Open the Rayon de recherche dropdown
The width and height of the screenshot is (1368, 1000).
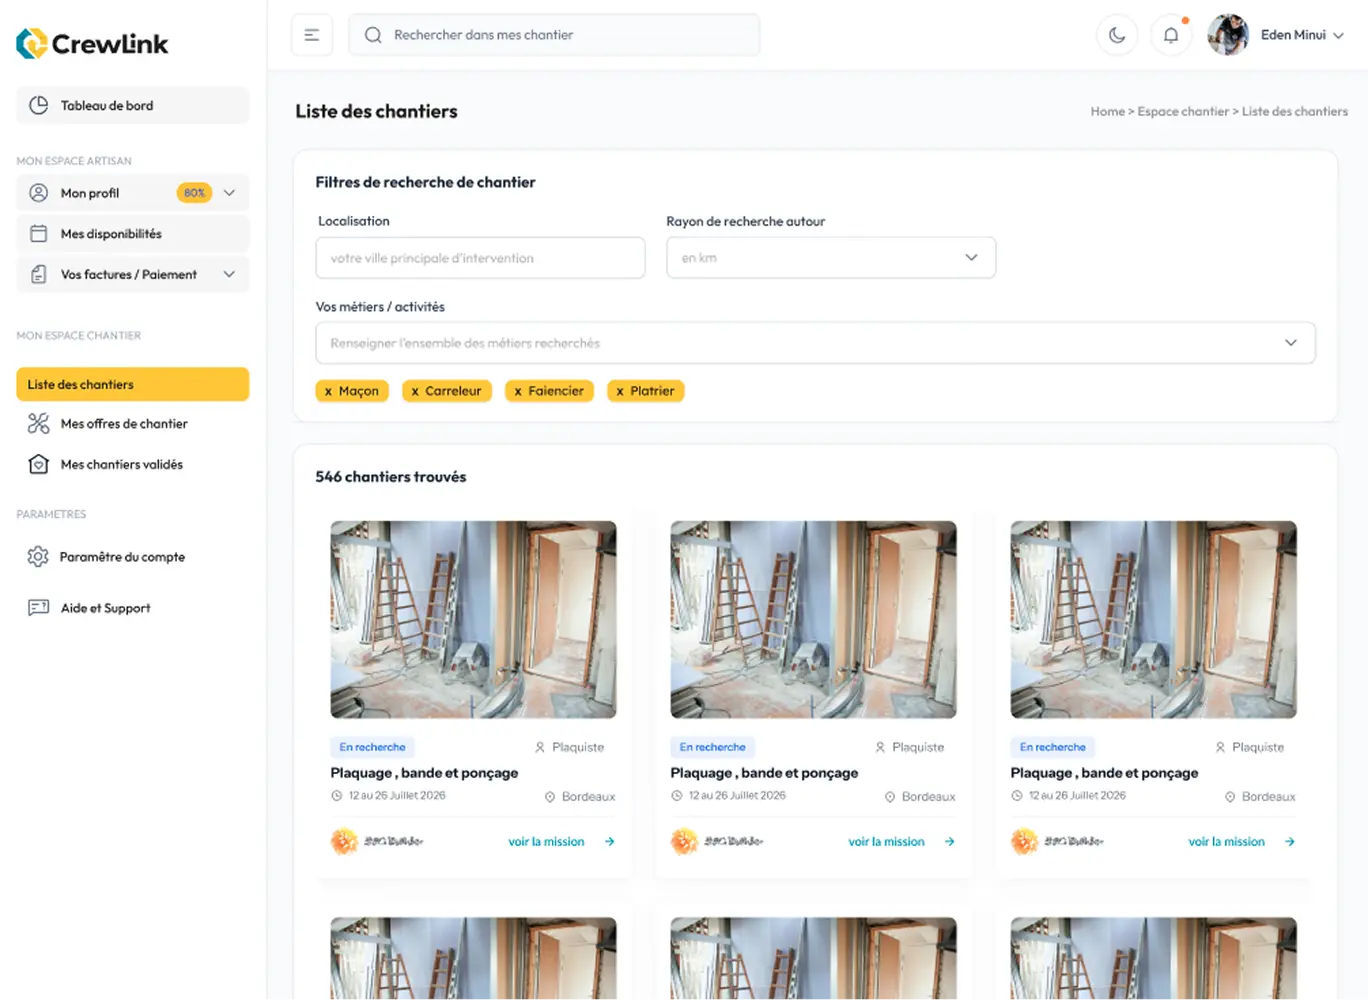(831, 258)
